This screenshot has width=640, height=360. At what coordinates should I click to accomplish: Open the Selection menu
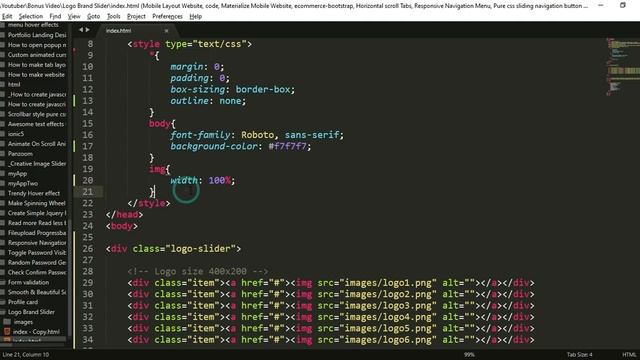[x=31, y=16]
